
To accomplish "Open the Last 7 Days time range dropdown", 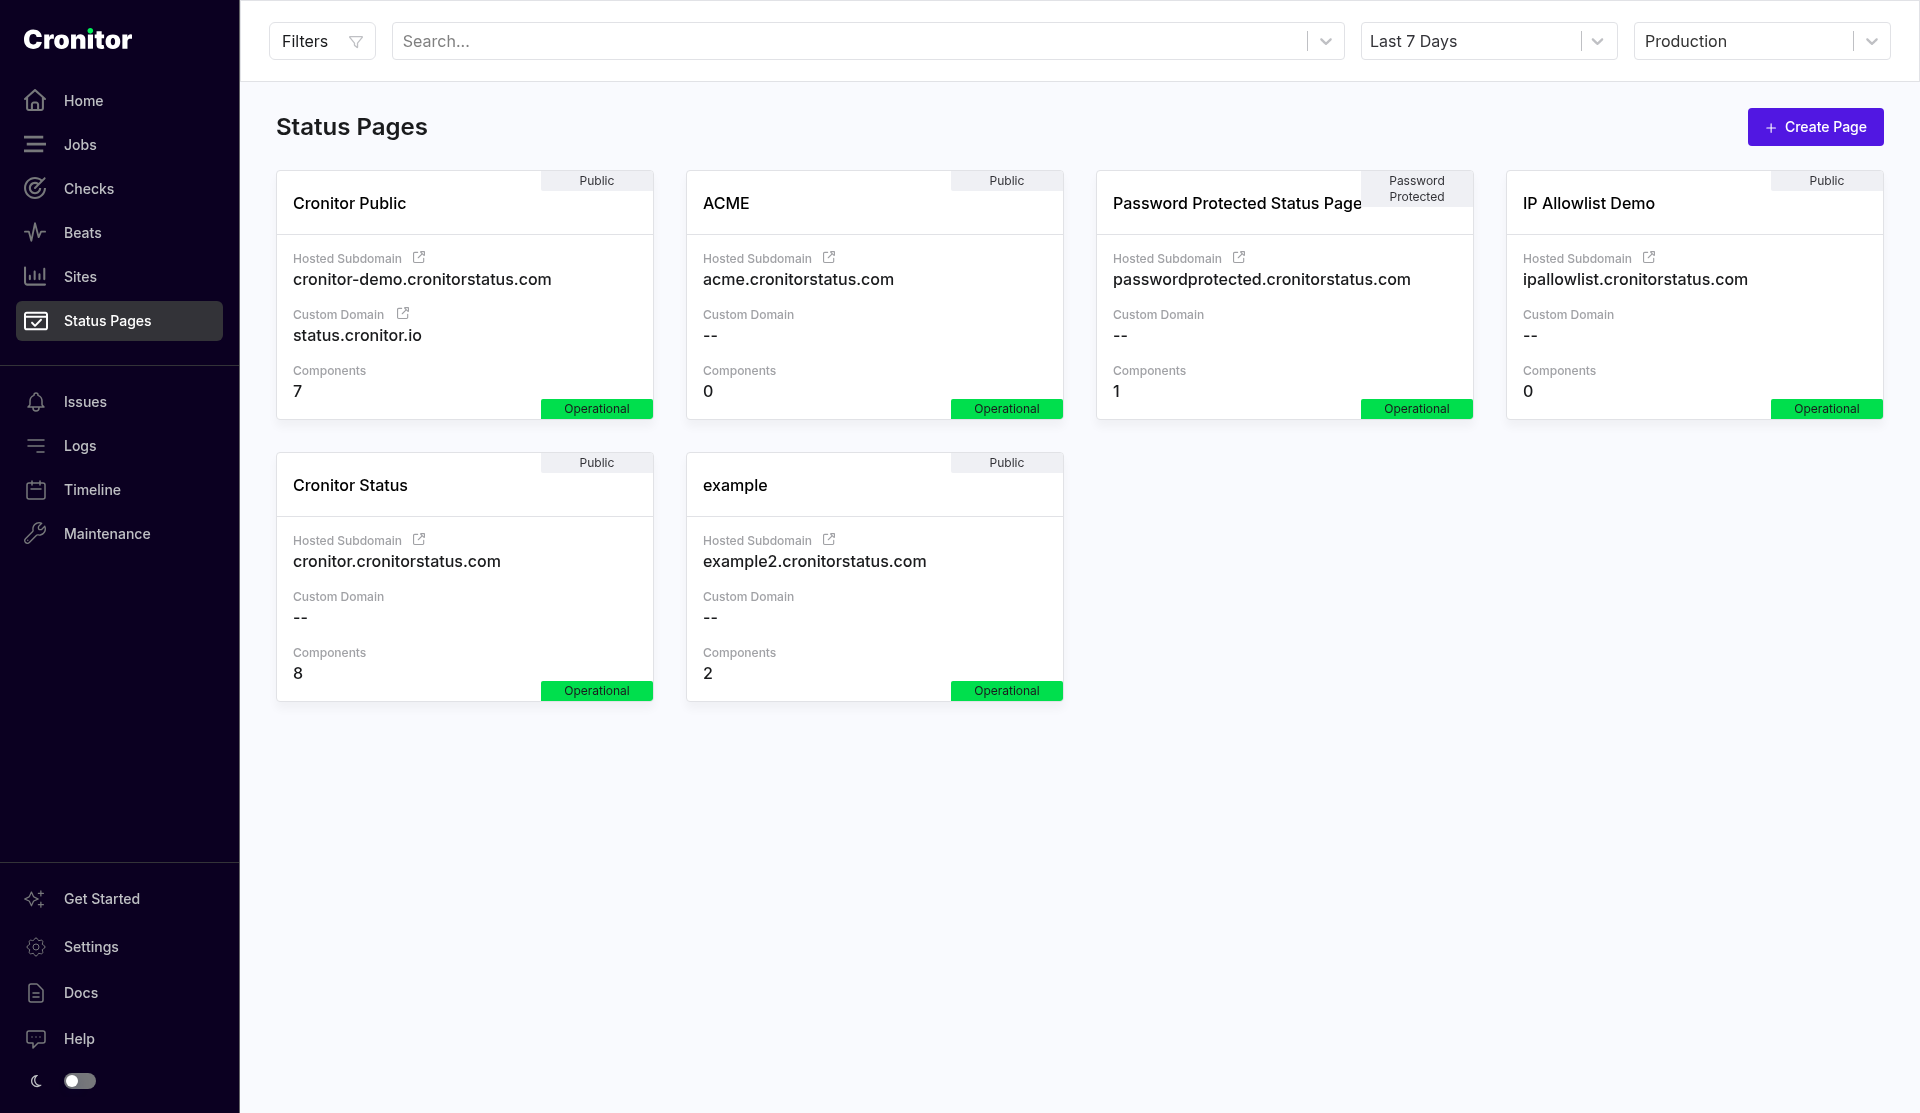I will coord(1489,41).
